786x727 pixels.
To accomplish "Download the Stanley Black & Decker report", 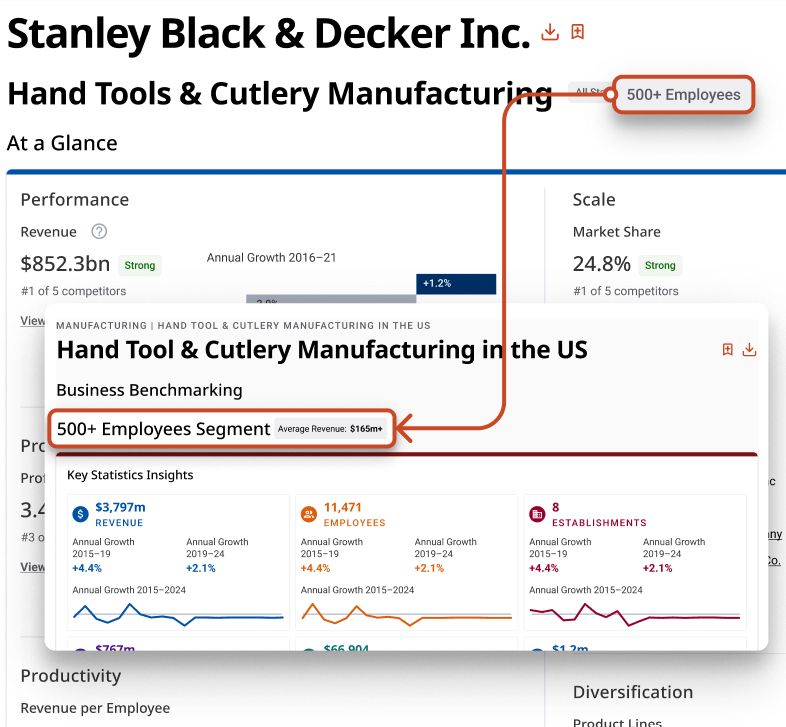I will [549, 32].
